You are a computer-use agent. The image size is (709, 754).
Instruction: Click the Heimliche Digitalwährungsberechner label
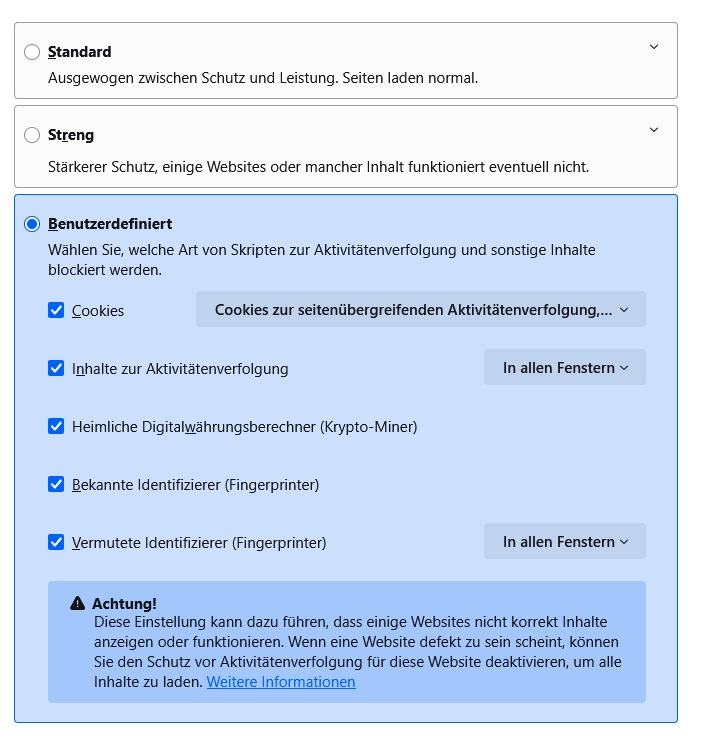point(244,427)
